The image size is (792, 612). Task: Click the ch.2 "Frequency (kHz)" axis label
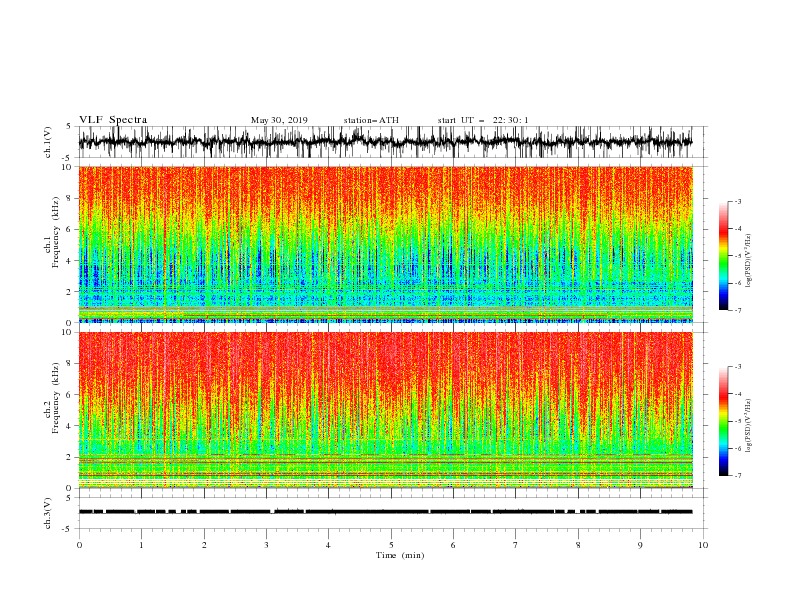56,397
